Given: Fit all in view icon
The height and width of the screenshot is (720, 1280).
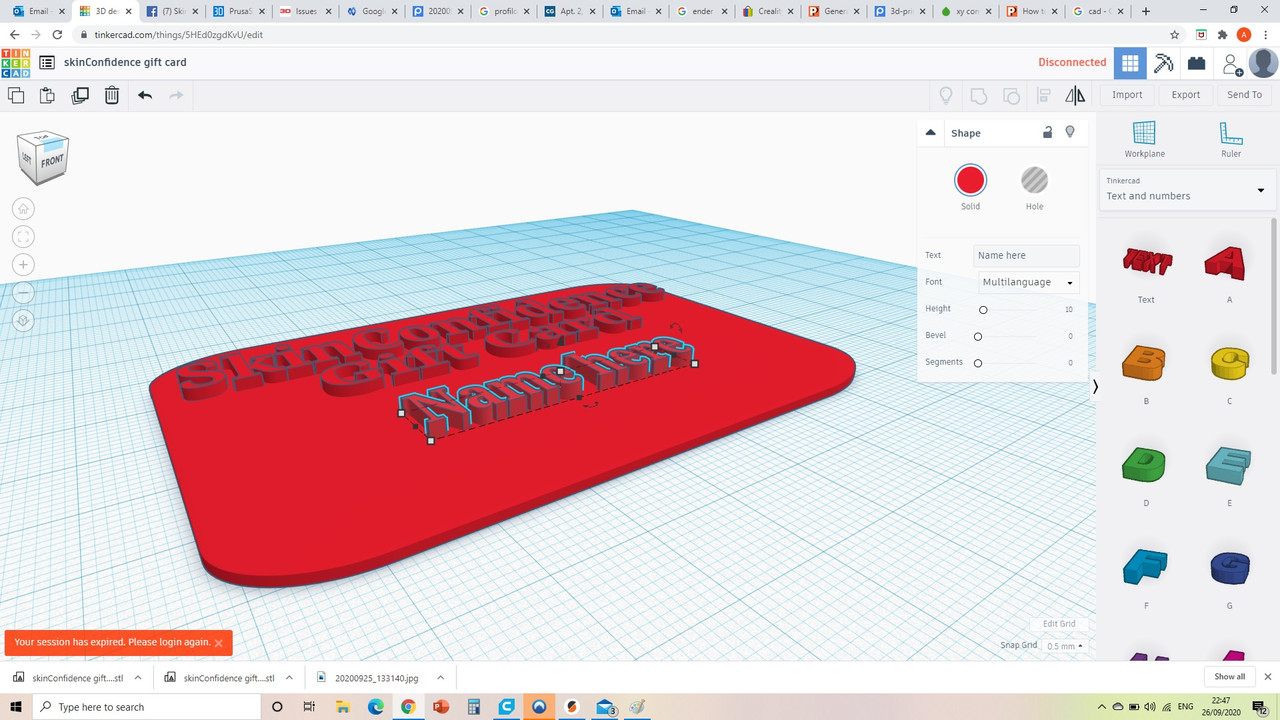Looking at the screenshot, I should click(x=24, y=237).
